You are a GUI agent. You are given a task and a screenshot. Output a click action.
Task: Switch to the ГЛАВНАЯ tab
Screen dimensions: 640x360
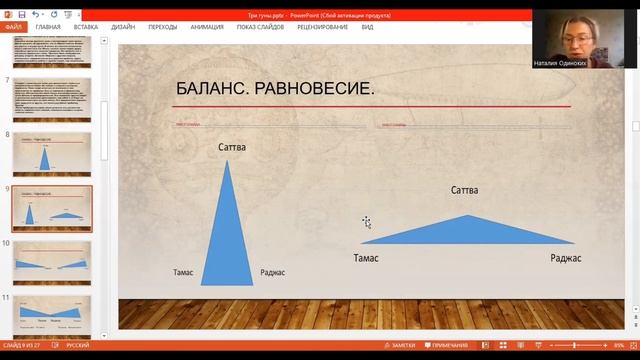click(48, 27)
